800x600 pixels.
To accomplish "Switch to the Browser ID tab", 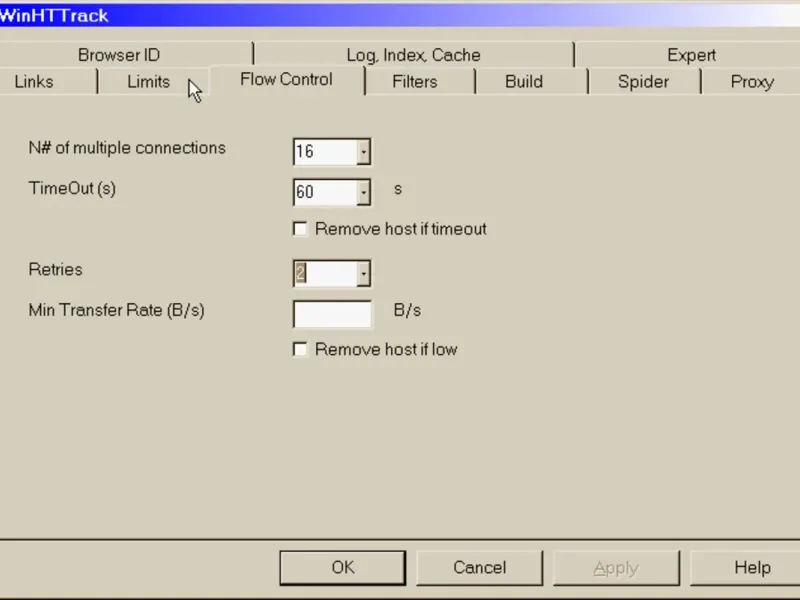I will point(119,55).
